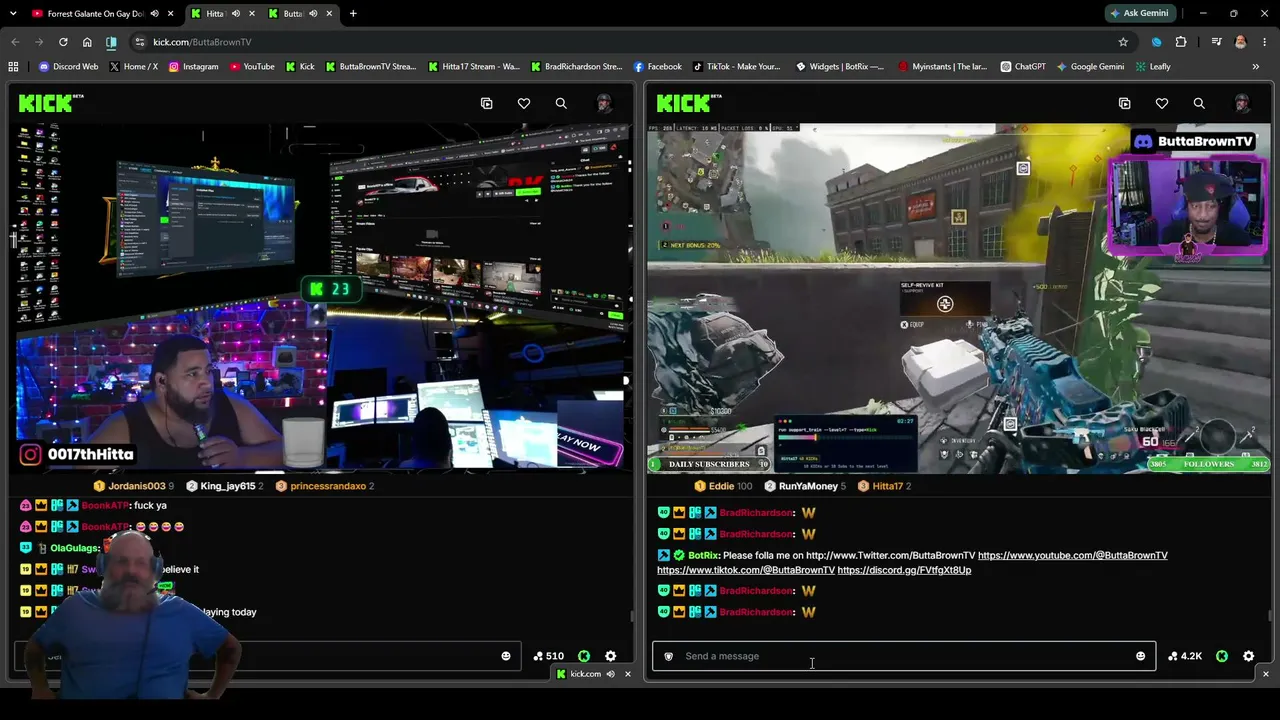Open a new browser tab
Image resolution: width=1280 pixels, height=720 pixels.
(353, 14)
